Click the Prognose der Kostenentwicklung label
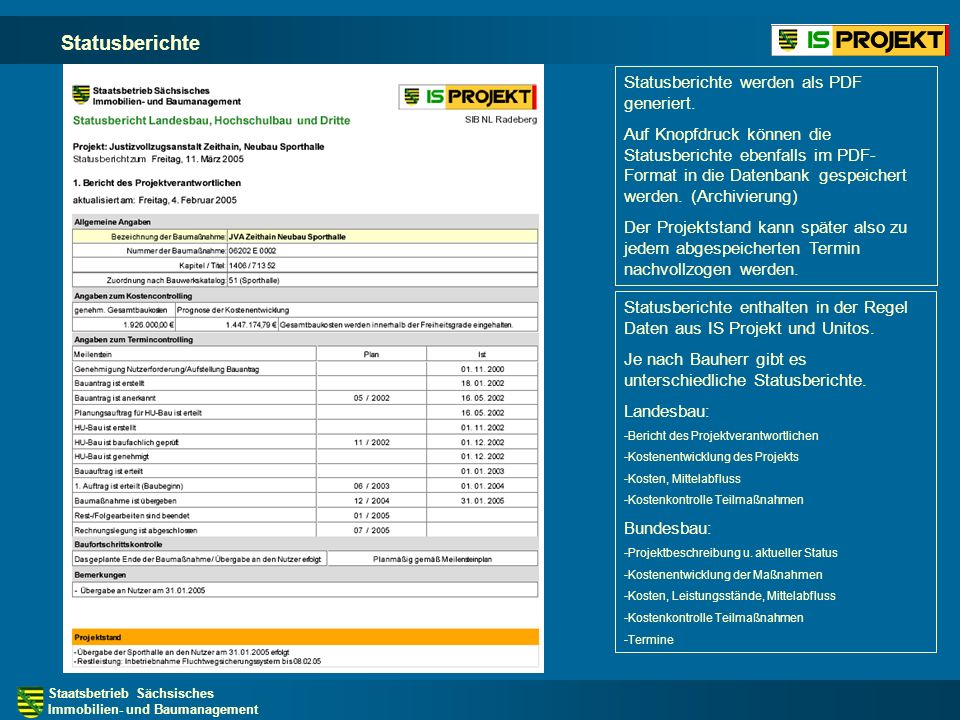This screenshot has height=720, width=960. 233,310
